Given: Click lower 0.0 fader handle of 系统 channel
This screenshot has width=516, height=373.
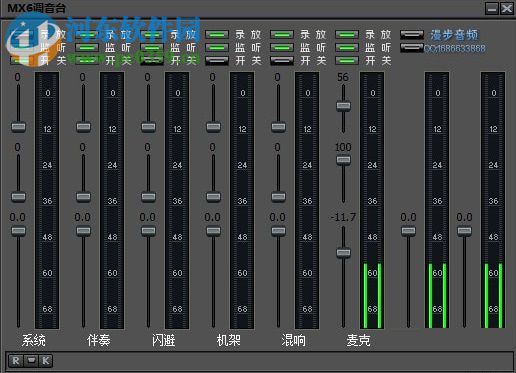Looking at the screenshot, I should click(x=18, y=231).
